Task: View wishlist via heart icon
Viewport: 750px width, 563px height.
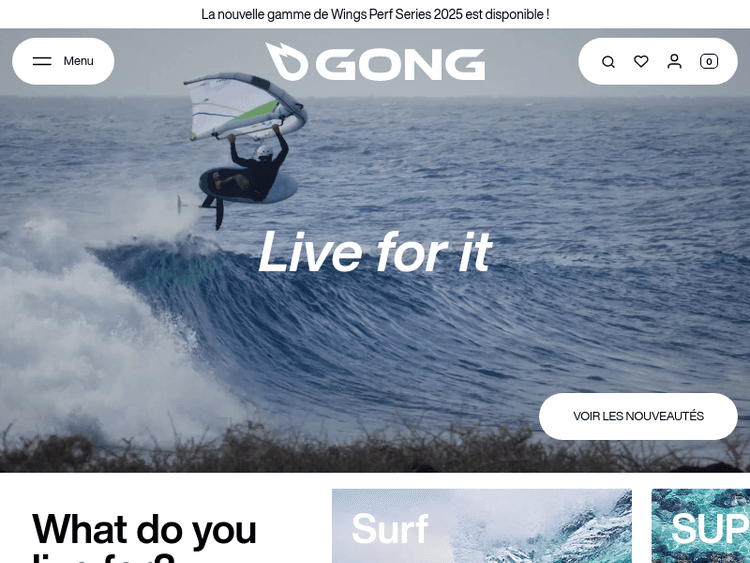Action: point(641,61)
